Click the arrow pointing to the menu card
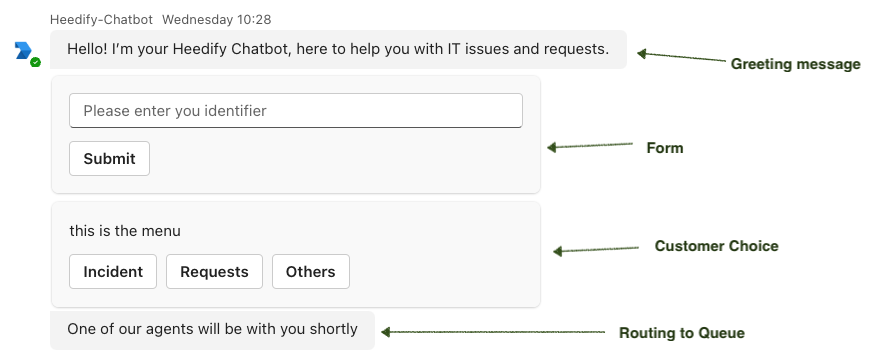 596,249
